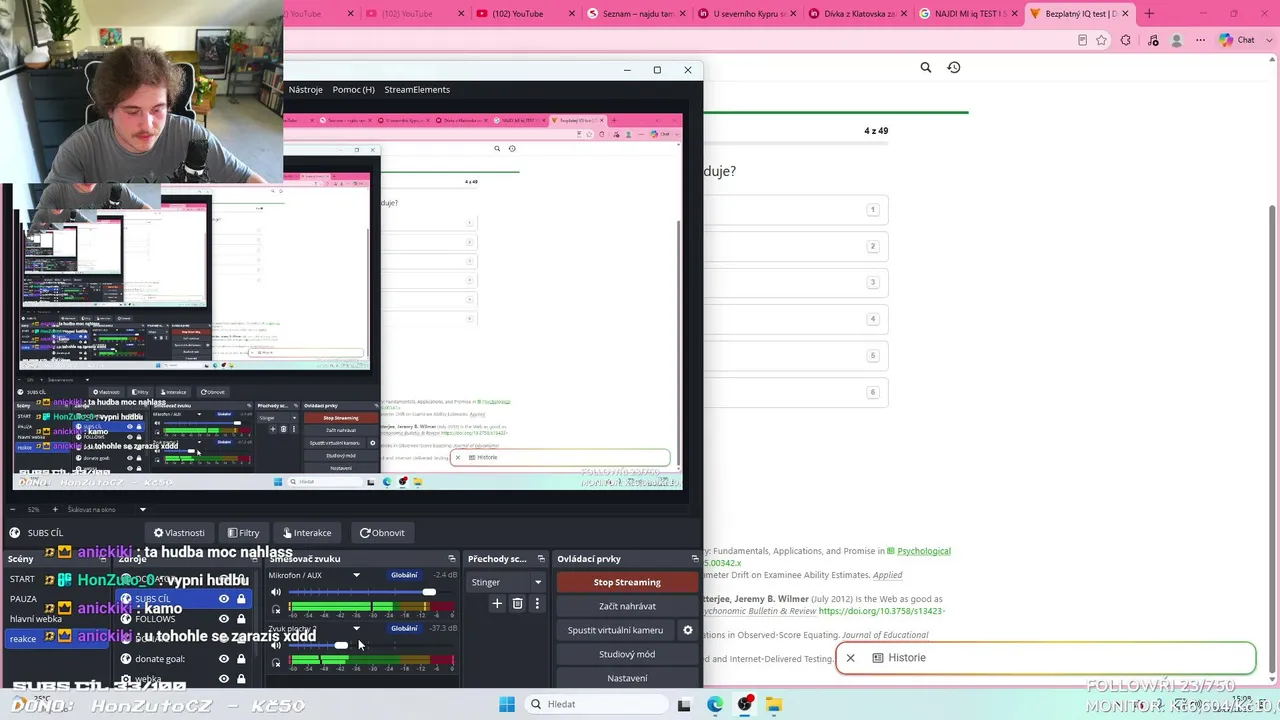Click Spustit virtuální kameru button
Image resolution: width=1280 pixels, height=720 pixels.
[x=615, y=630]
